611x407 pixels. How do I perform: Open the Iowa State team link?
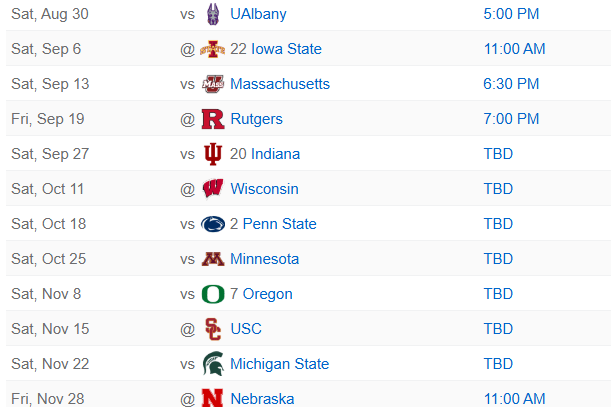[285, 49]
